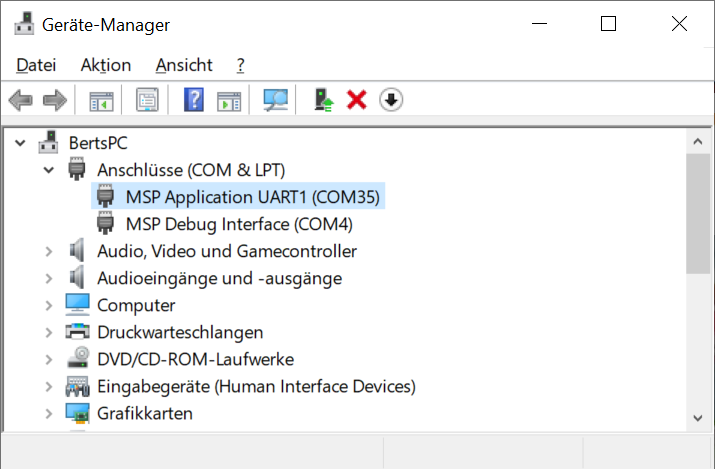Click the DVD/CD-ROM-Laufwerke drive icon
715x469 pixels.
point(78,358)
